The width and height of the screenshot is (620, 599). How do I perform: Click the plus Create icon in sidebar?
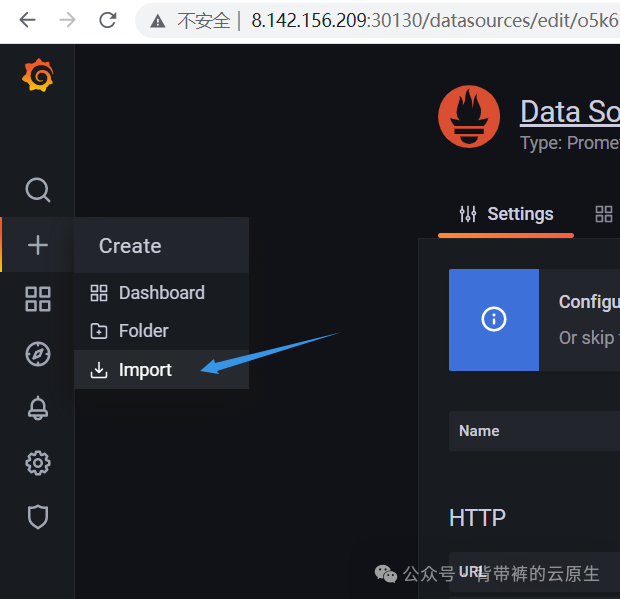click(38, 245)
